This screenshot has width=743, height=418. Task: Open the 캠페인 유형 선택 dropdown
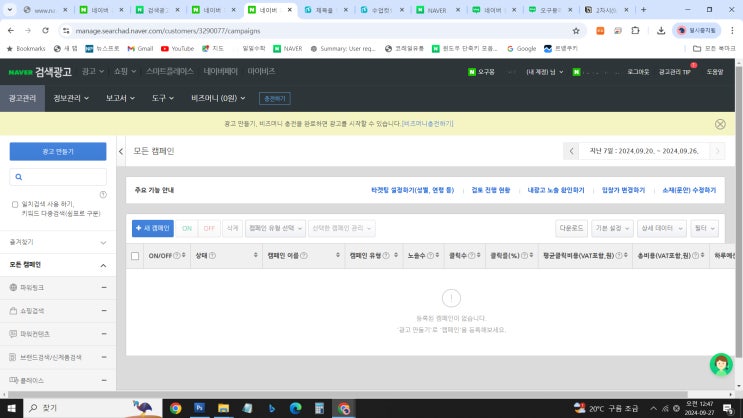click(x=275, y=228)
